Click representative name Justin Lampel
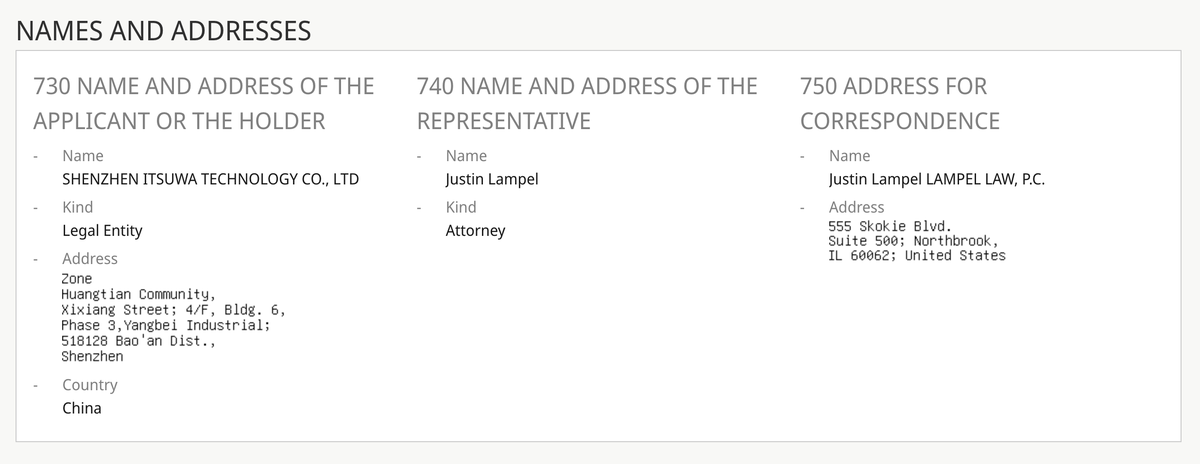Screen dimensions: 1200x464 click(492, 180)
